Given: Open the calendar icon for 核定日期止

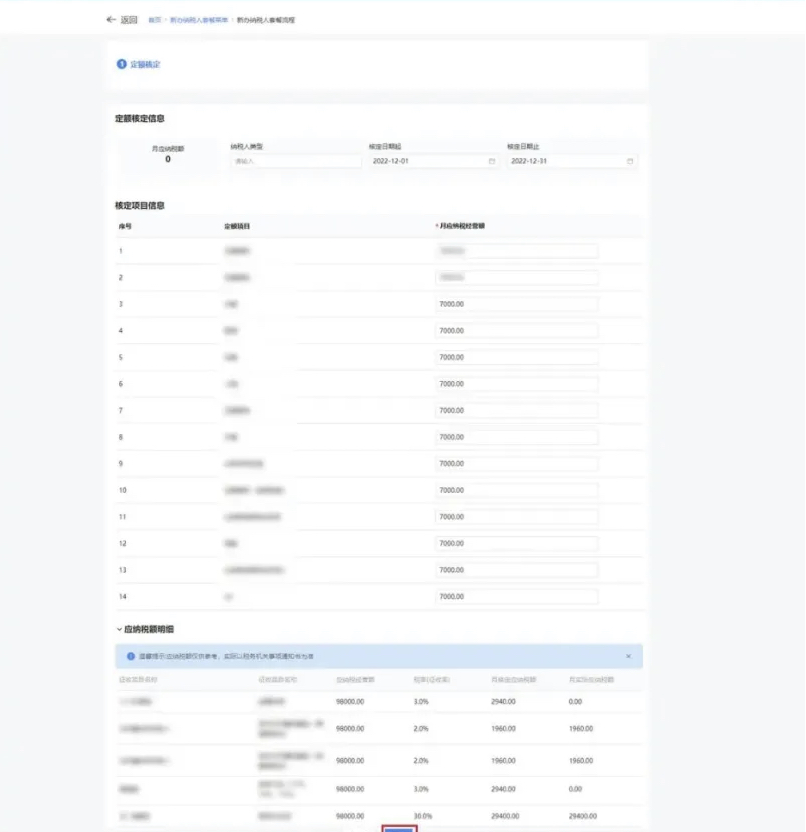Looking at the screenshot, I should [630, 161].
